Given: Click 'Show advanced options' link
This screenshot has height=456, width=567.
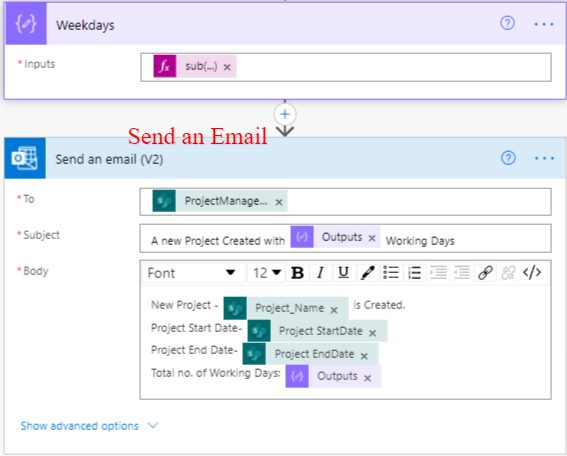Looking at the screenshot, I should [x=80, y=426].
